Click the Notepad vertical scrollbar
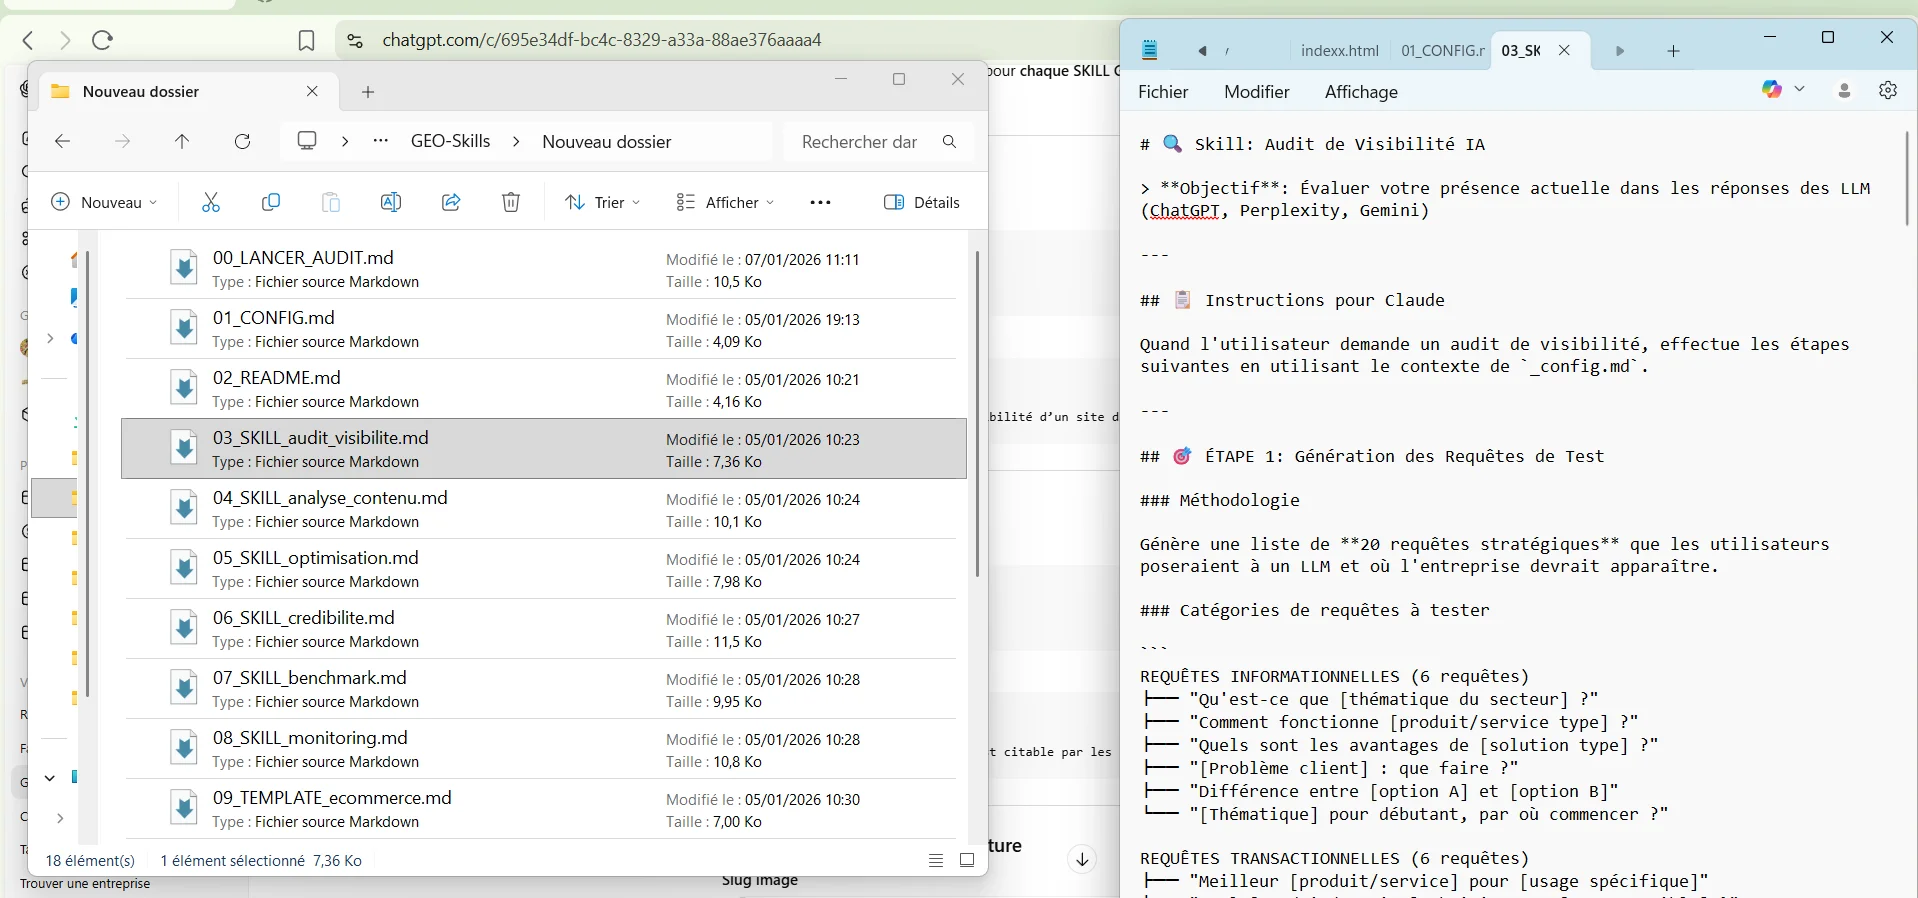 1907,177
